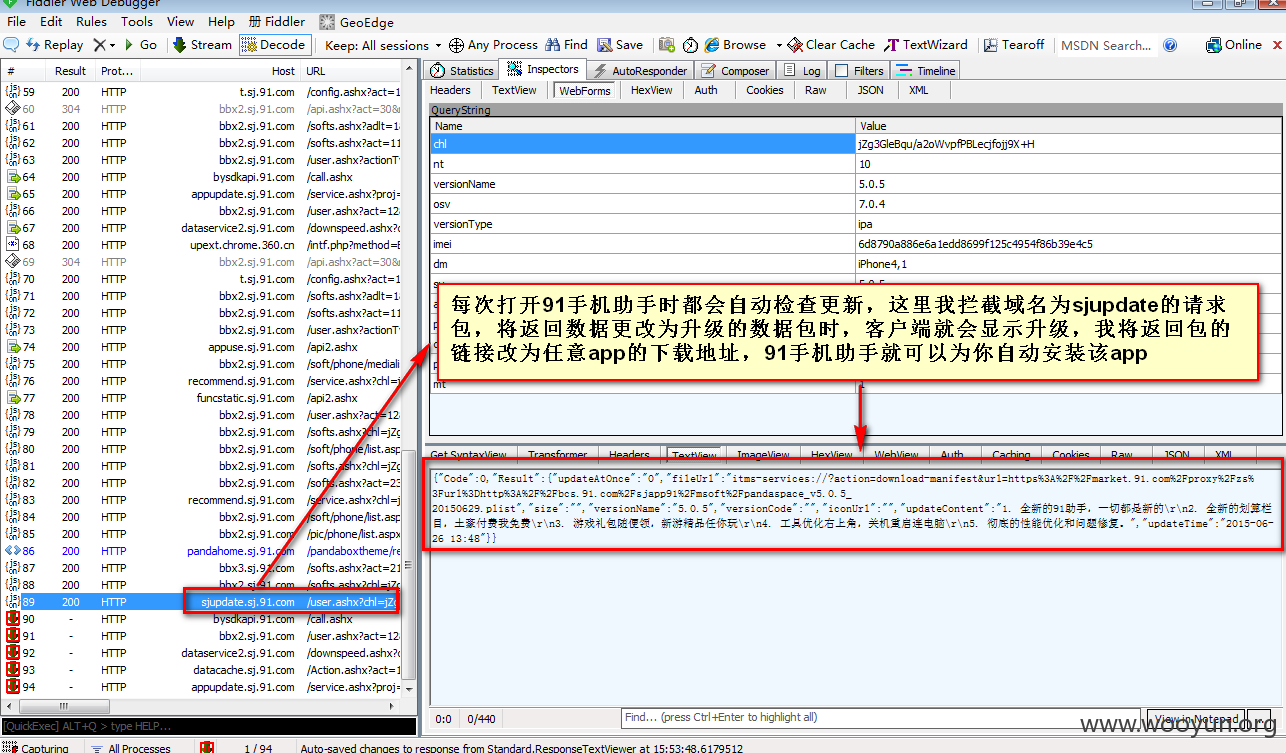
Task: Switch to the Statistics tab
Action: [x=461, y=71]
